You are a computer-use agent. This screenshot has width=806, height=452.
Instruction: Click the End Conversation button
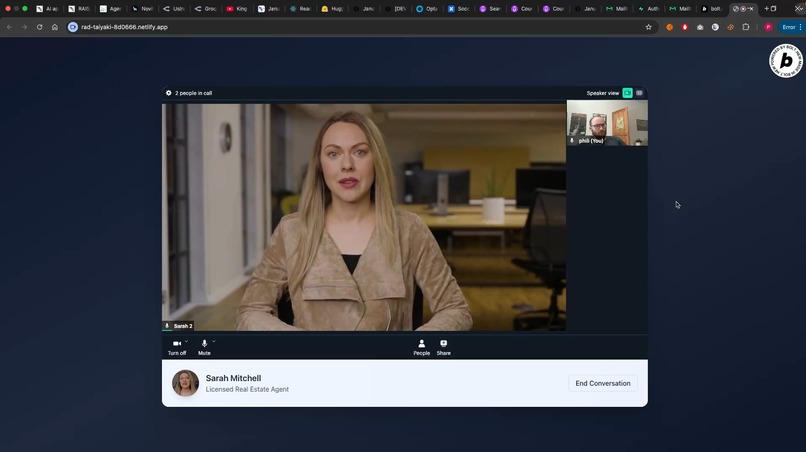click(x=602, y=383)
